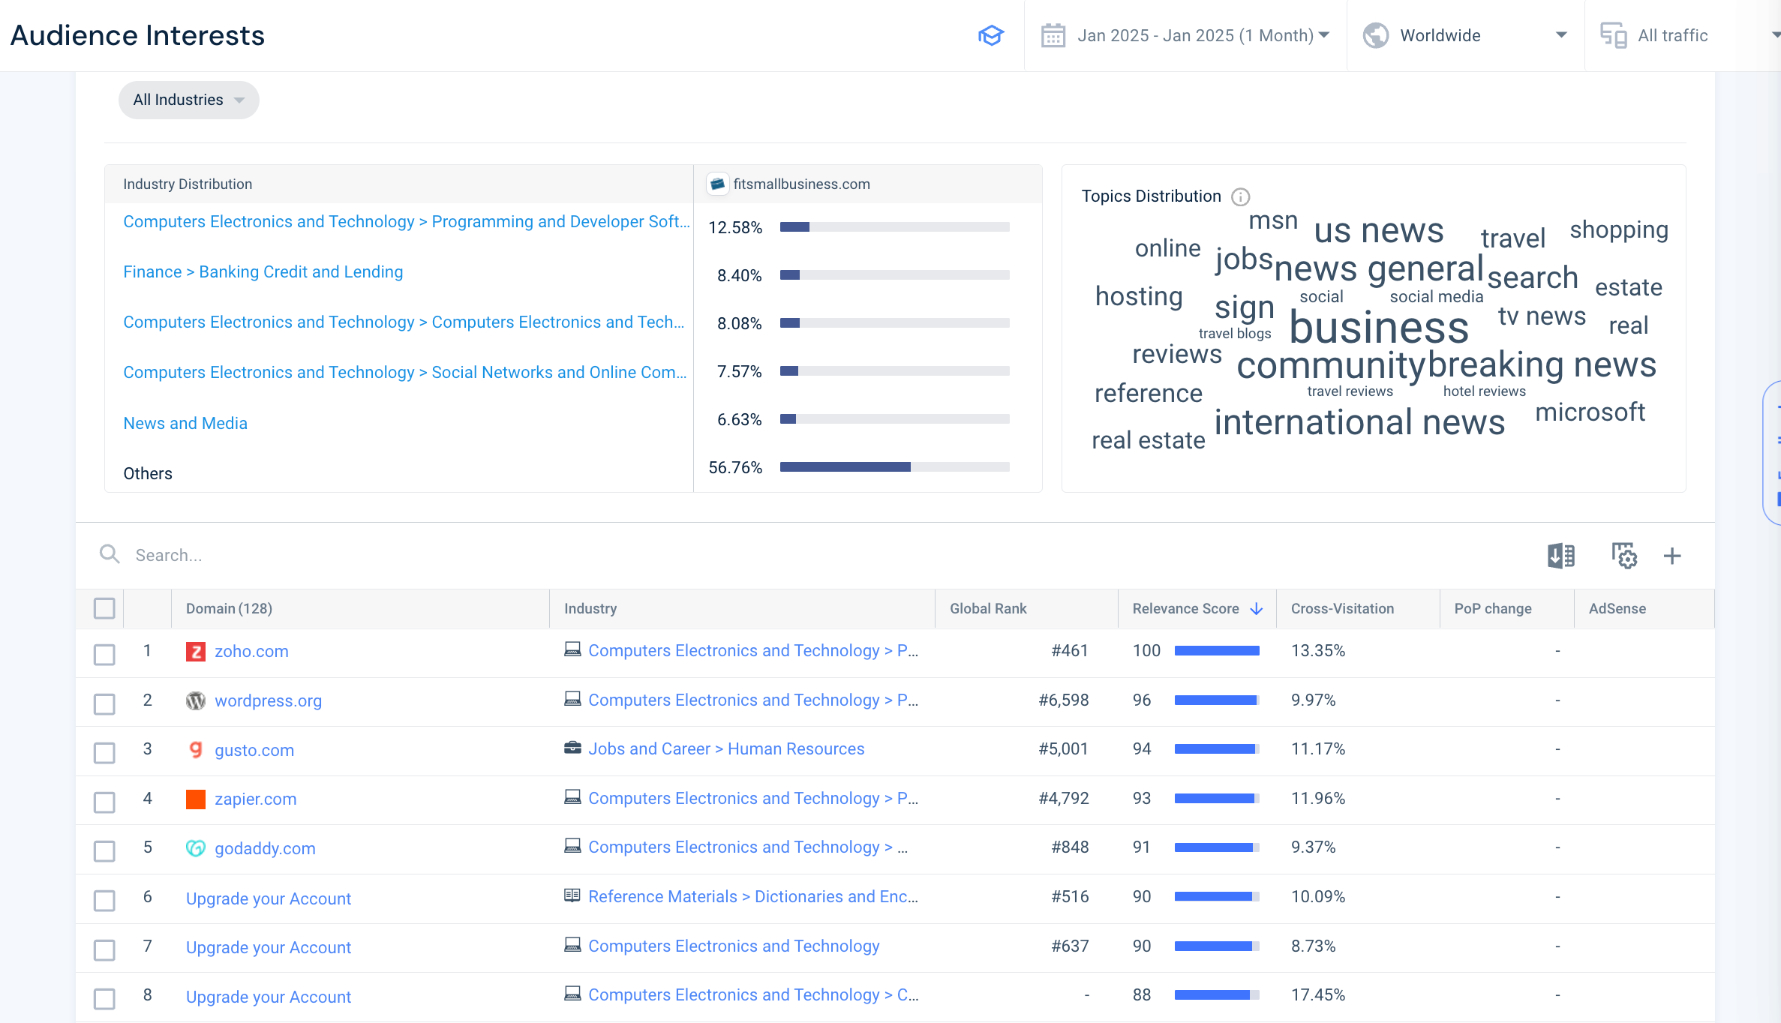This screenshot has height=1023, width=1781.
Task: Click the 12.58% industry distribution bar
Action: [x=894, y=227]
